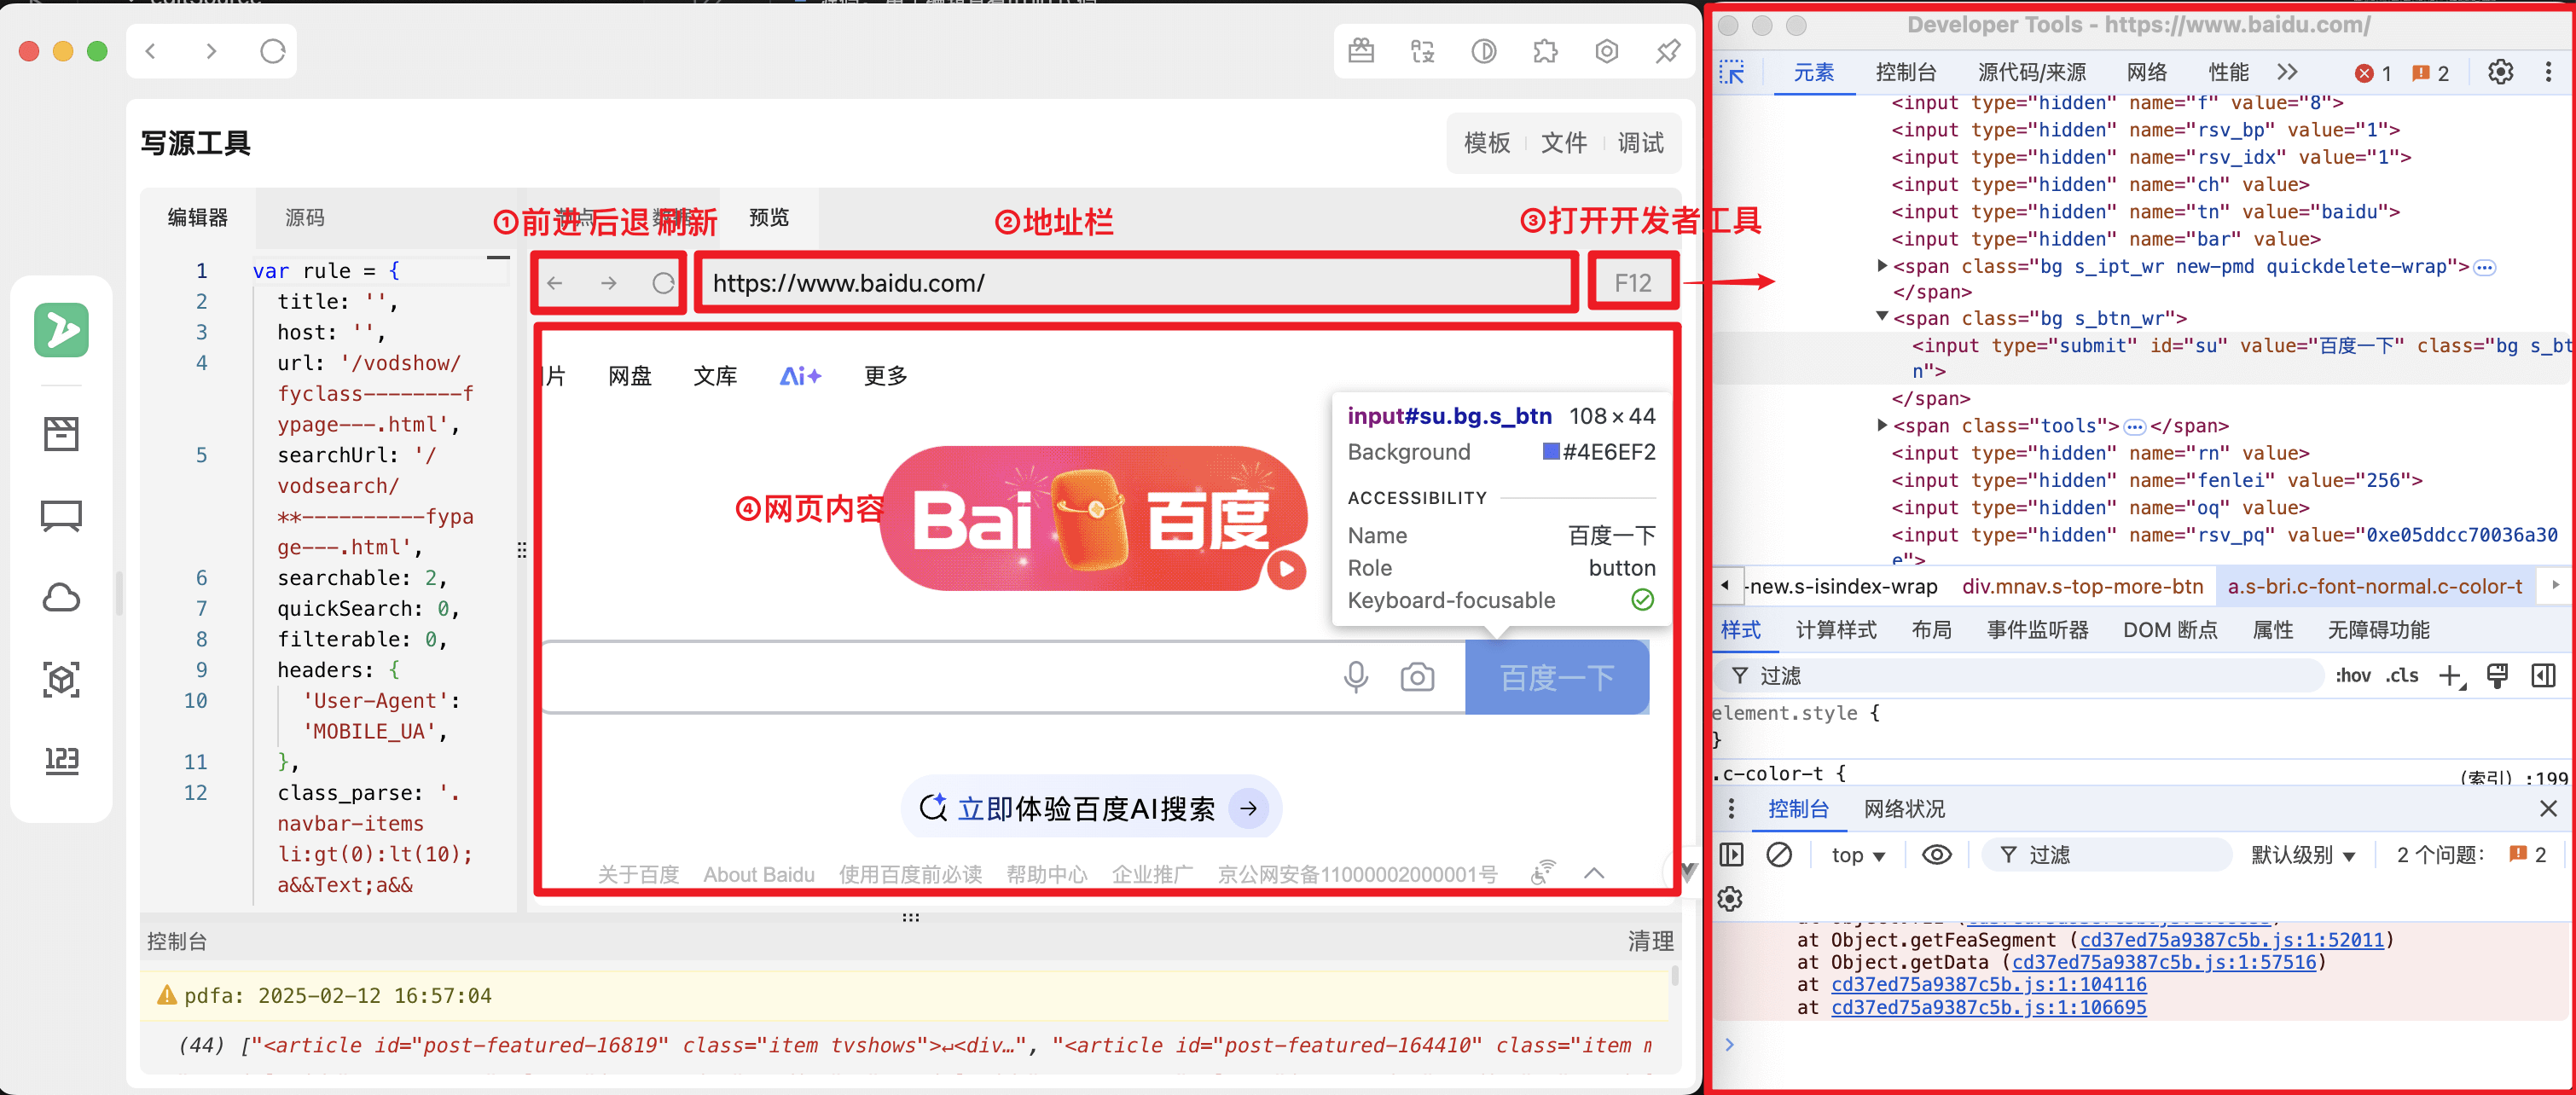Open DevTools settings gear

pos(2500,72)
